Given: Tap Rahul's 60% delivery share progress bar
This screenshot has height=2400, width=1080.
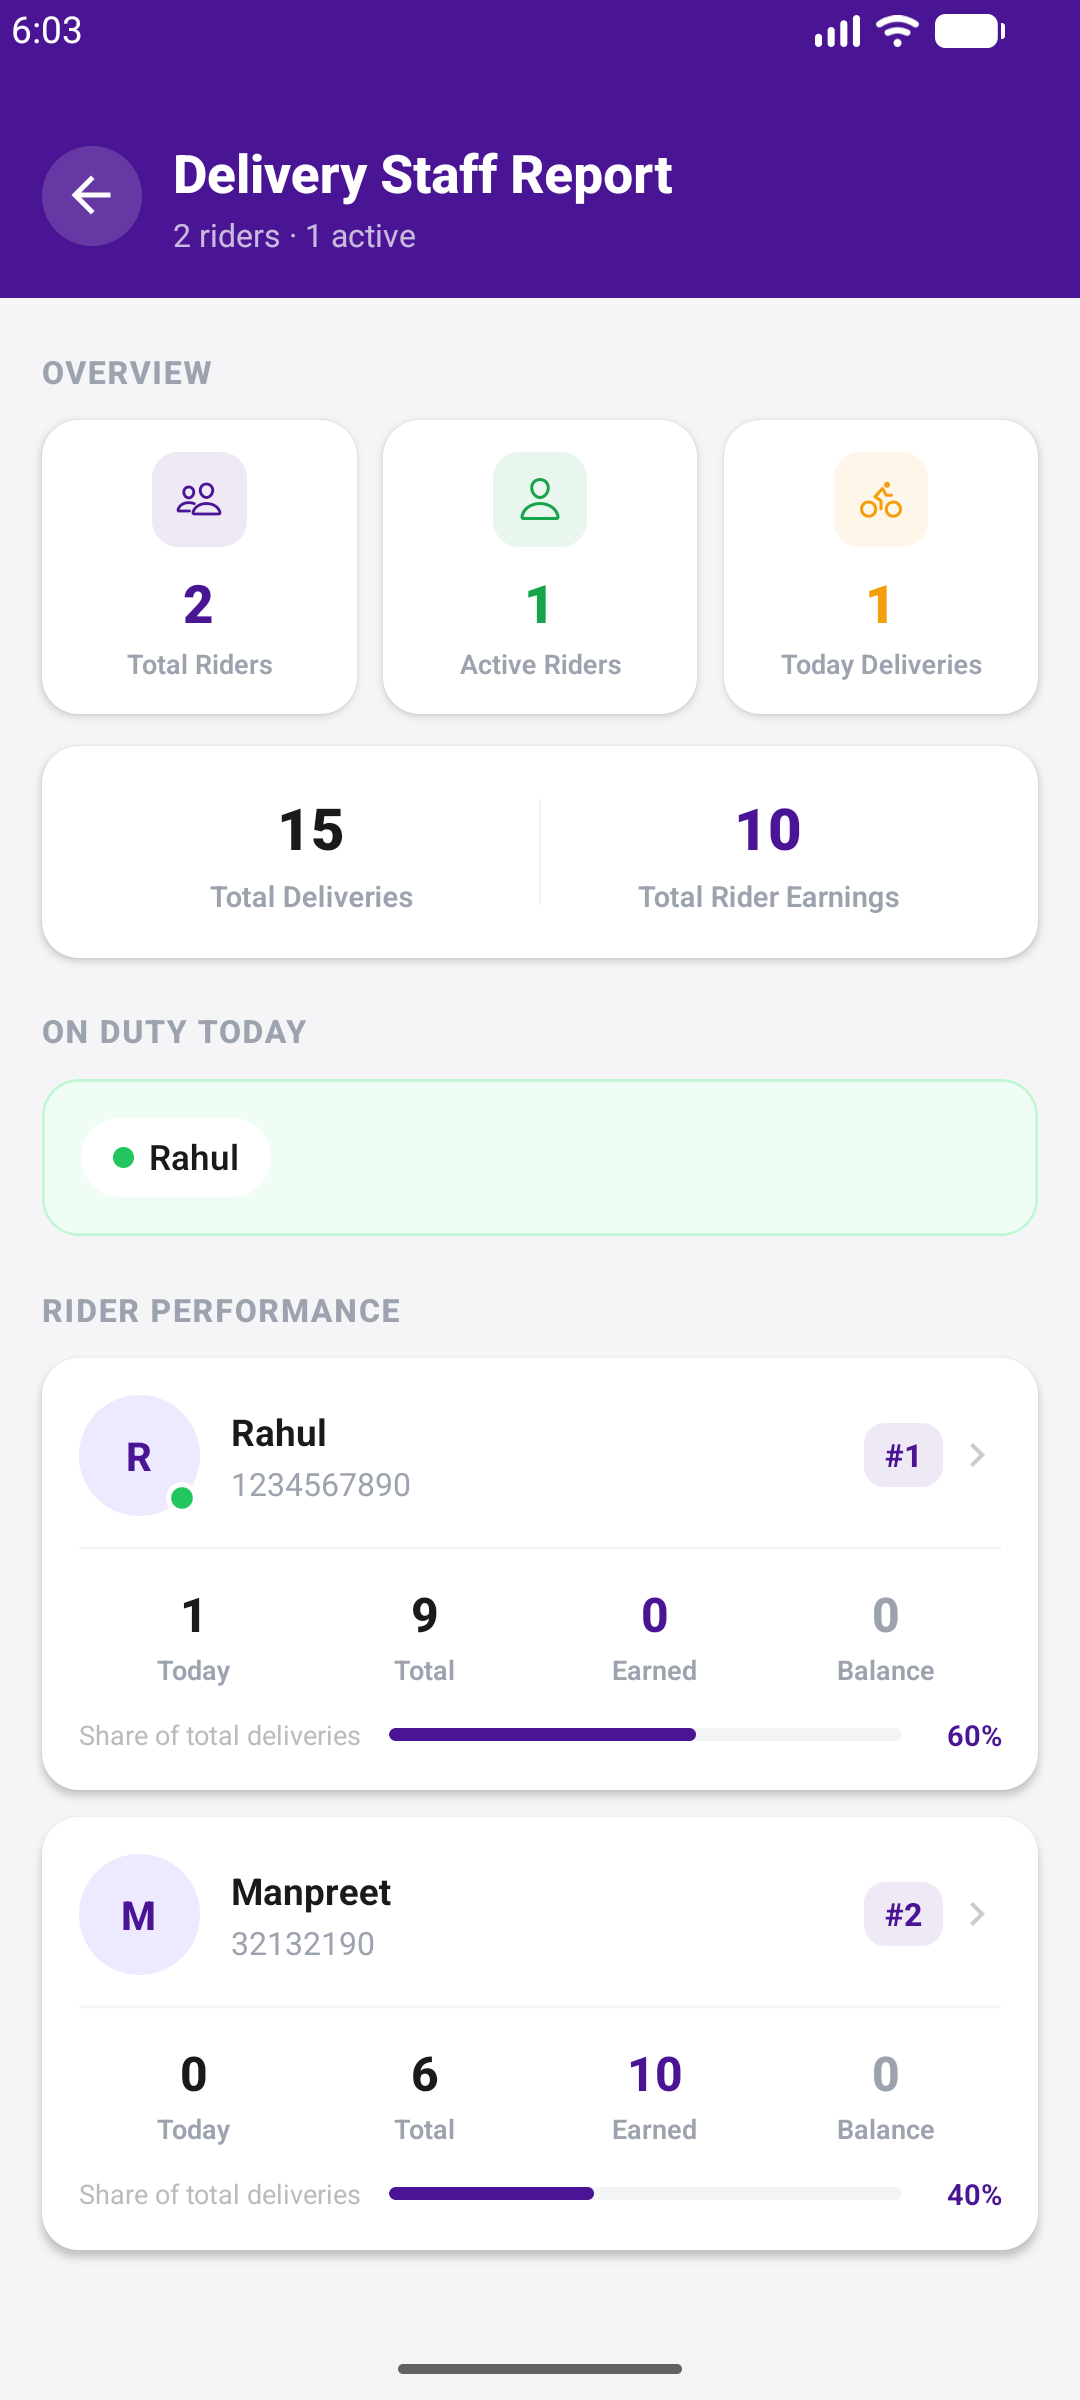Looking at the screenshot, I should (x=645, y=1735).
